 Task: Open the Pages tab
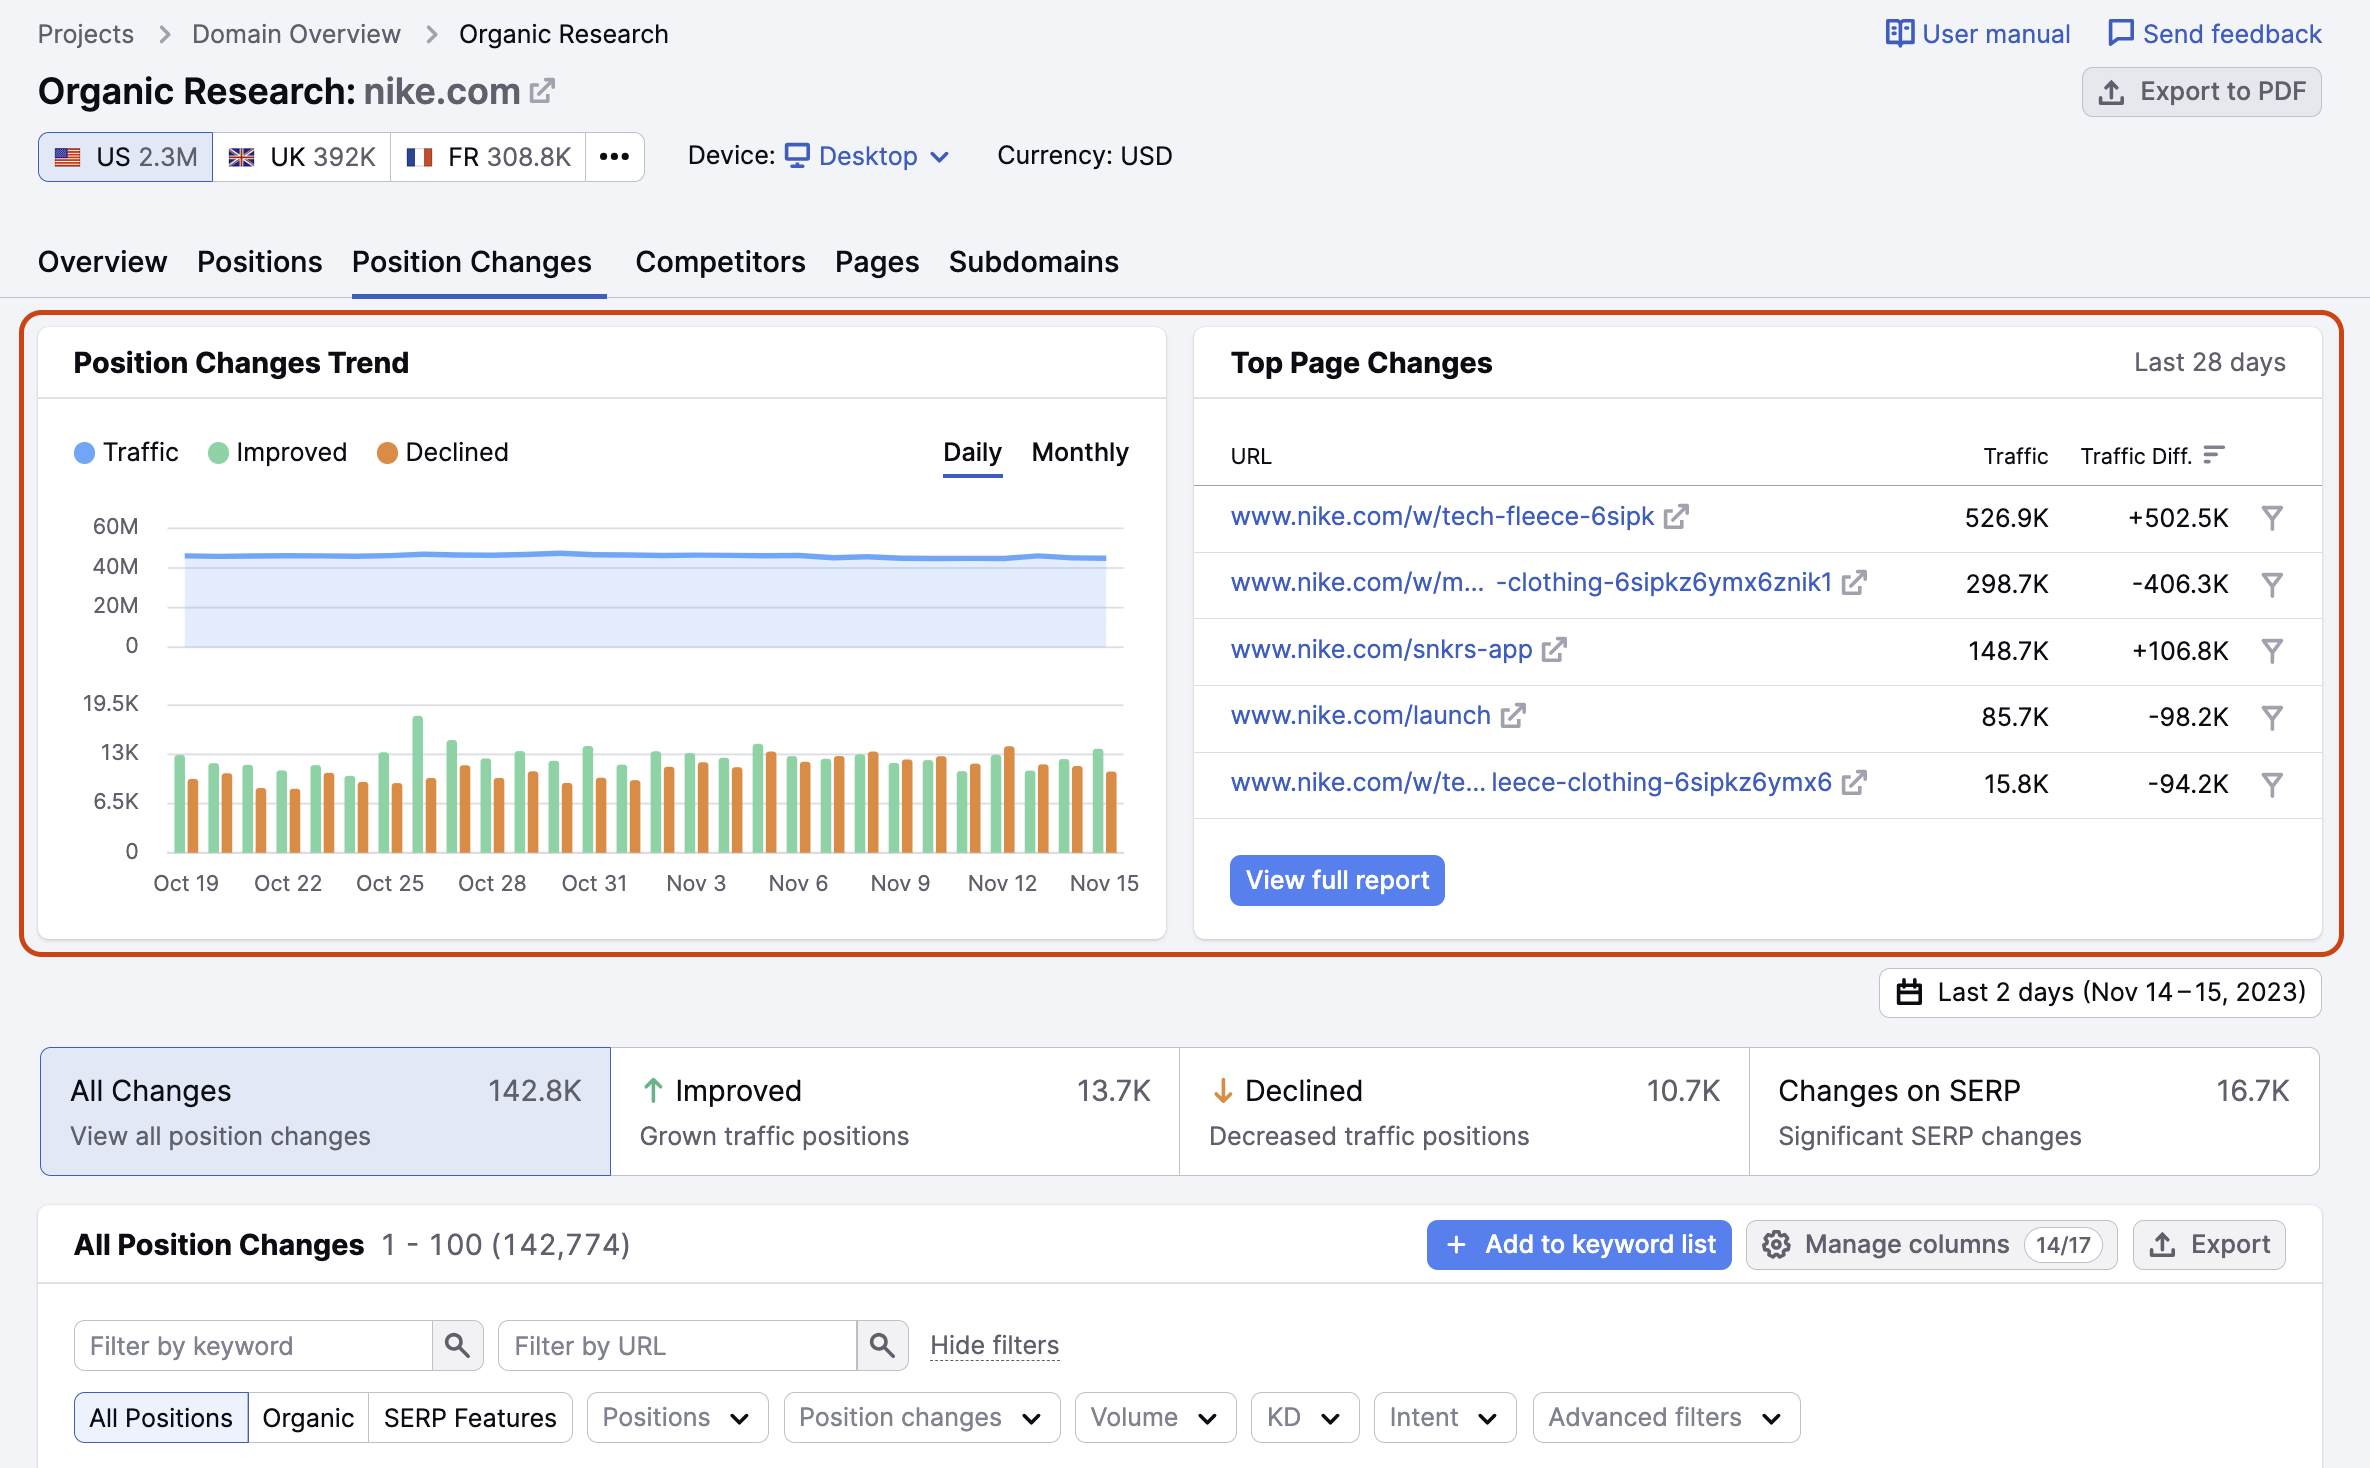pos(877,262)
